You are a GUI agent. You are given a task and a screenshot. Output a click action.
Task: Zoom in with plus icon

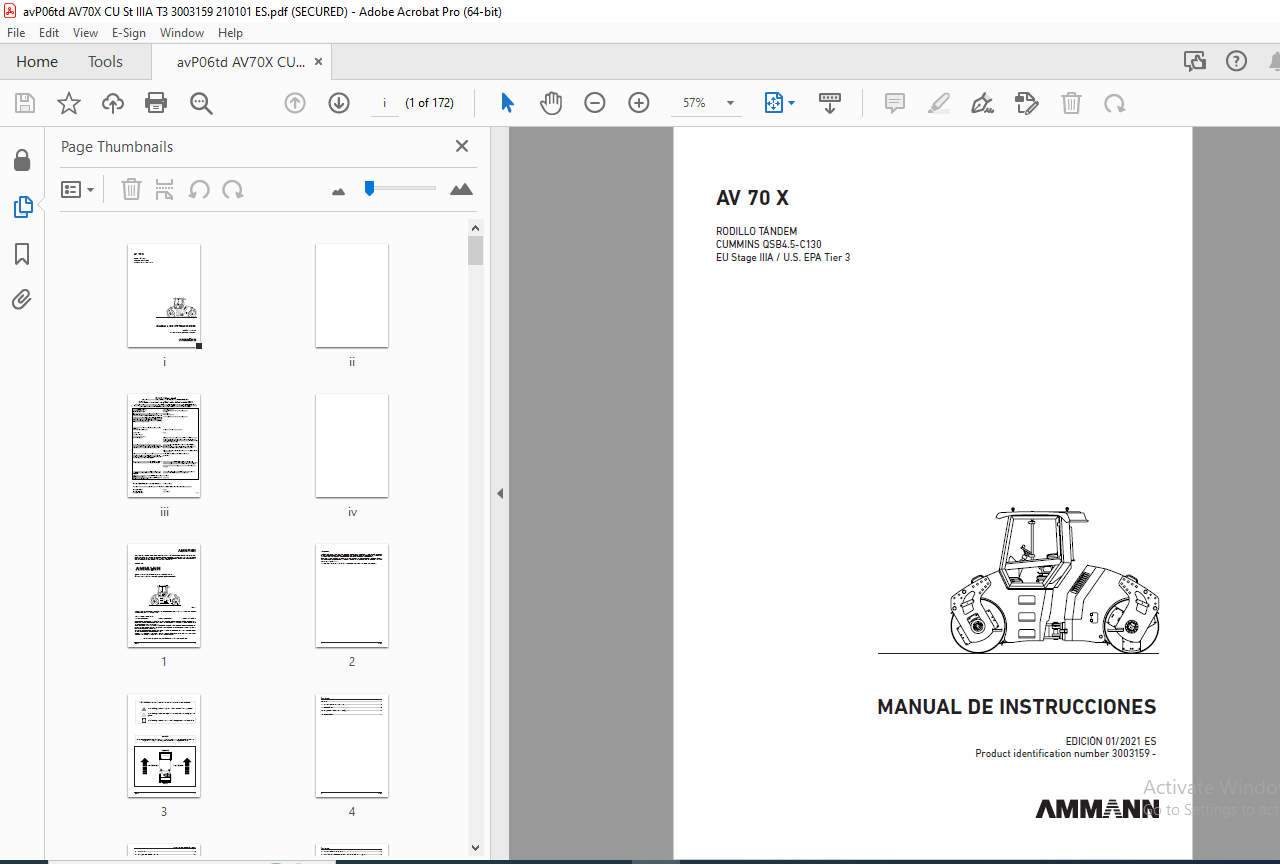[639, 103]
